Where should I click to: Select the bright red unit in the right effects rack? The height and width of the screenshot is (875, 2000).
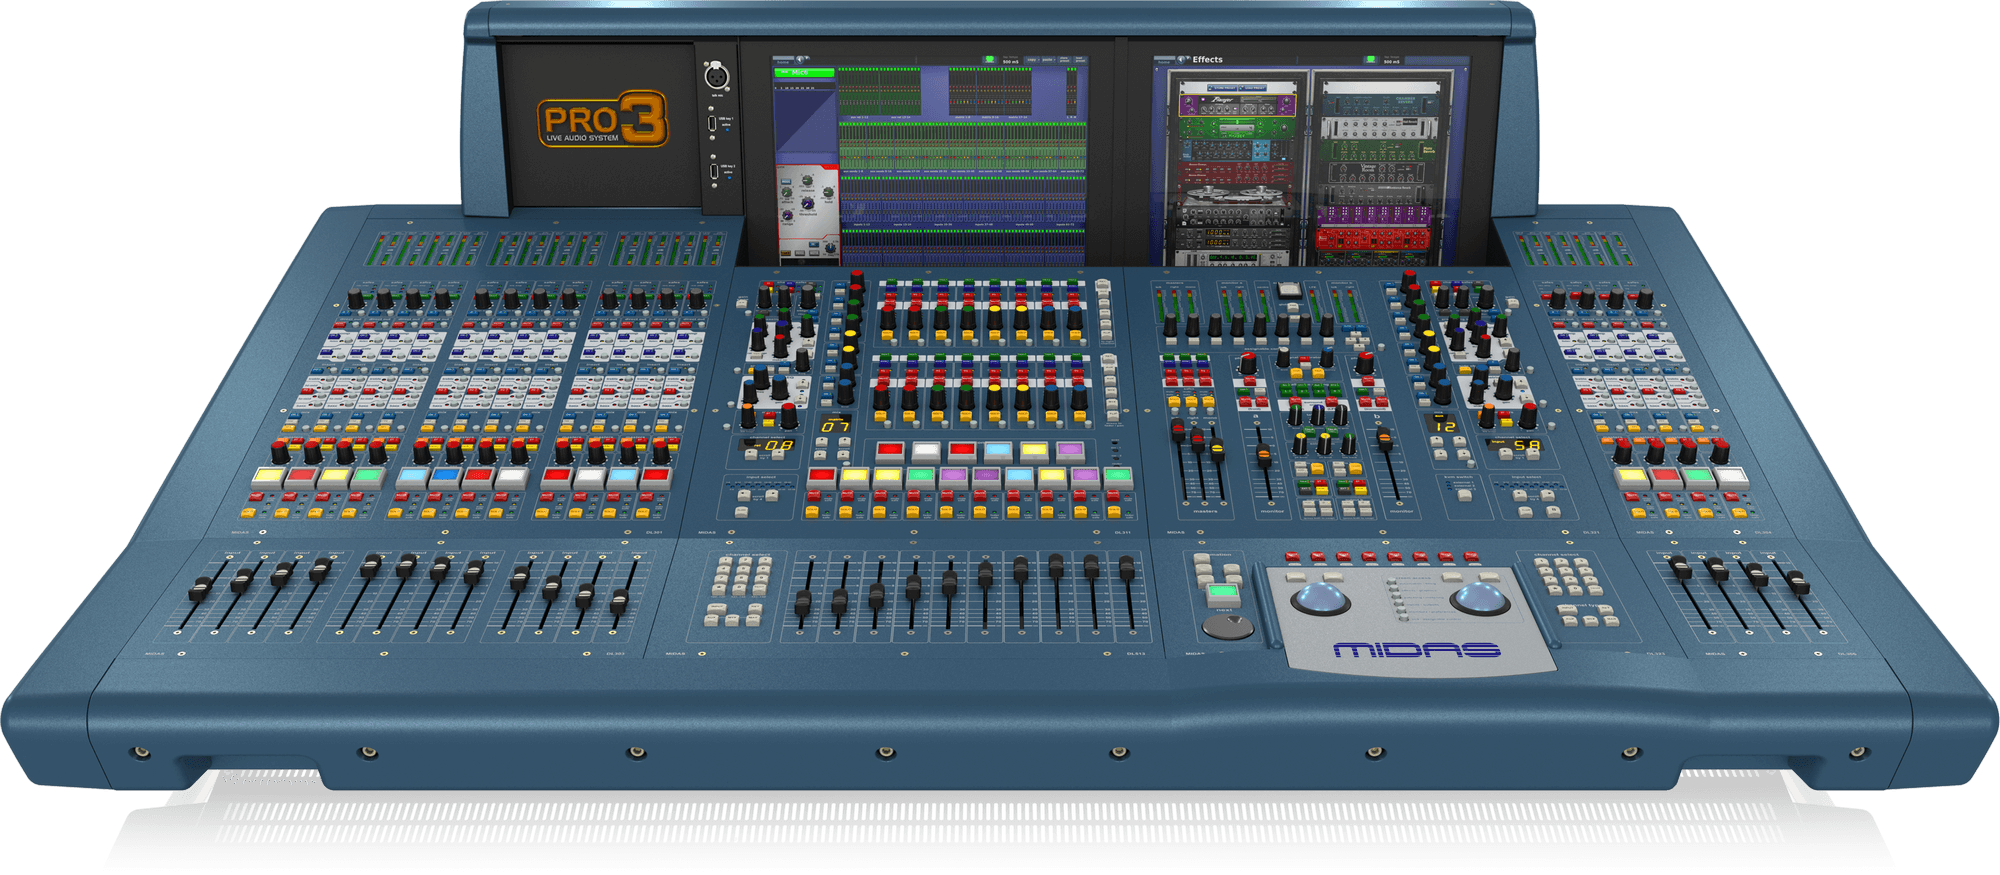click(x=1372, y=240)
